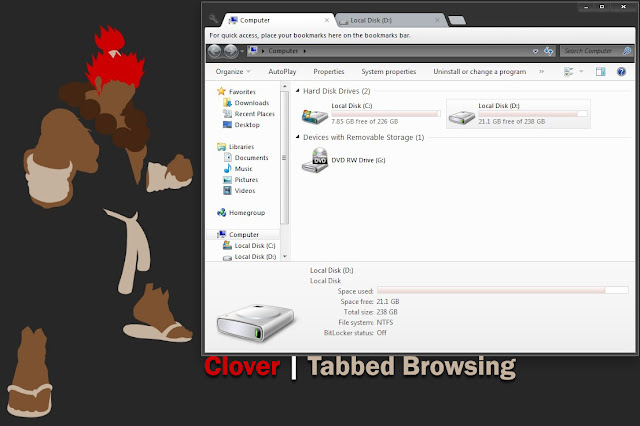Select Homegroup in the sidebar
This screenshot has width=640, height=426.
click(x=241, y=213)
